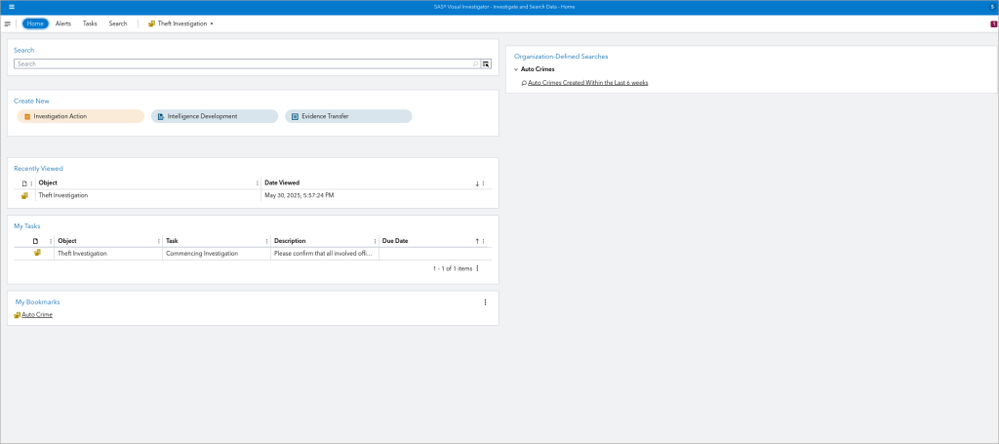999x444 pixels.
Task: Click search icon beside Auto Crimes Created link
Action: [524, 83]
